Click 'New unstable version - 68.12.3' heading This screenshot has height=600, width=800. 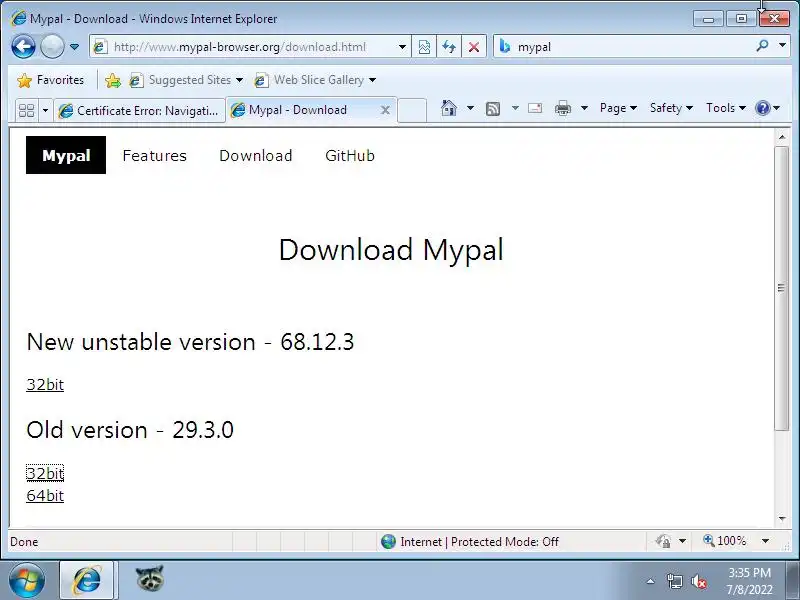[190, 342]
